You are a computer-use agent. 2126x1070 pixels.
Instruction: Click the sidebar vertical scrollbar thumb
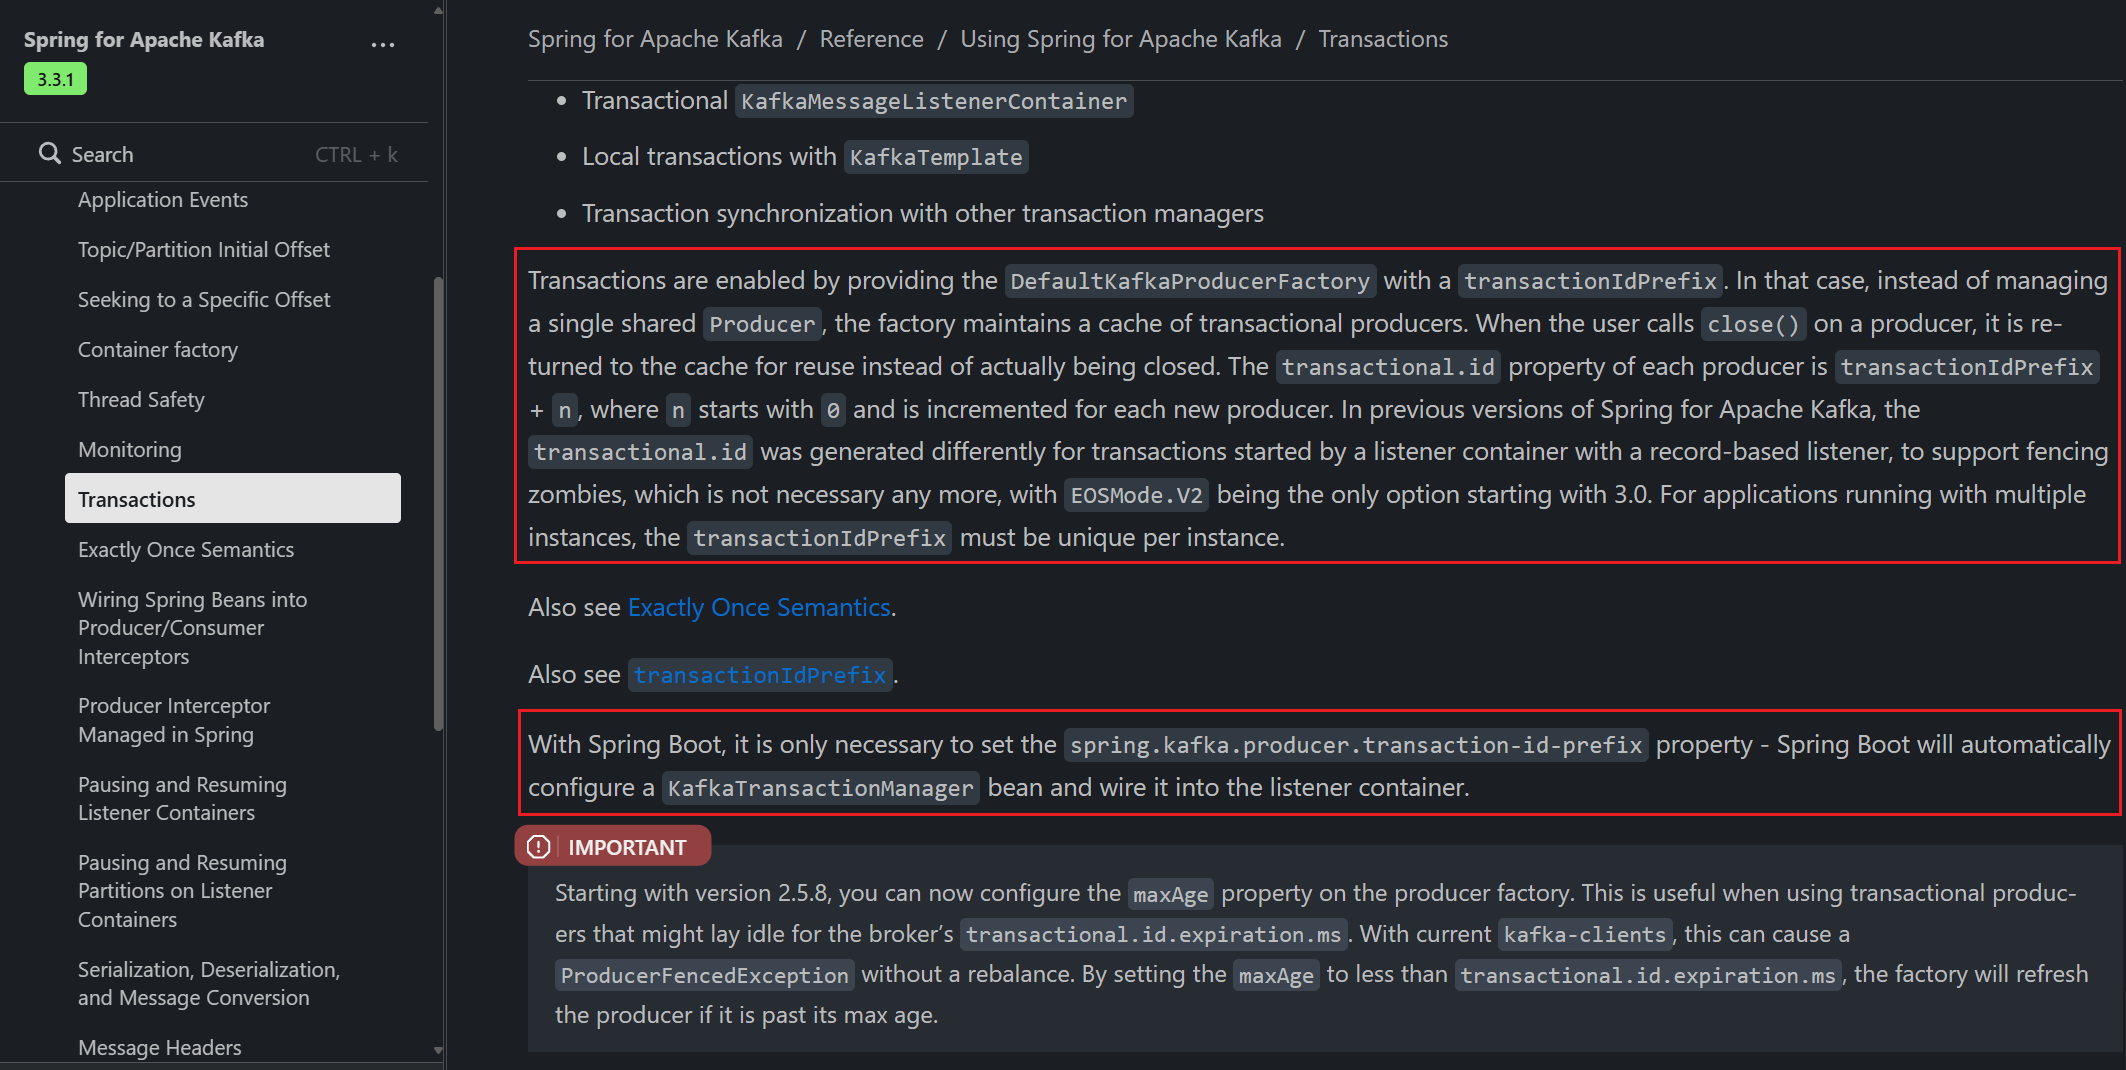click(x=438, y=503)
